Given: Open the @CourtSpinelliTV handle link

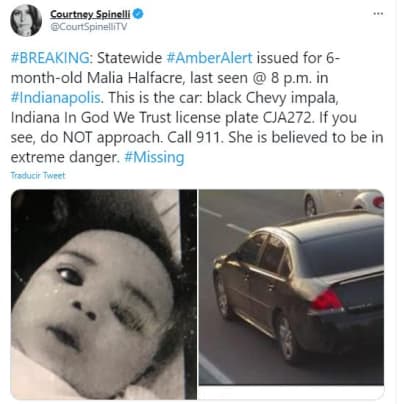Looking at the screenshot, I should 89,27.
